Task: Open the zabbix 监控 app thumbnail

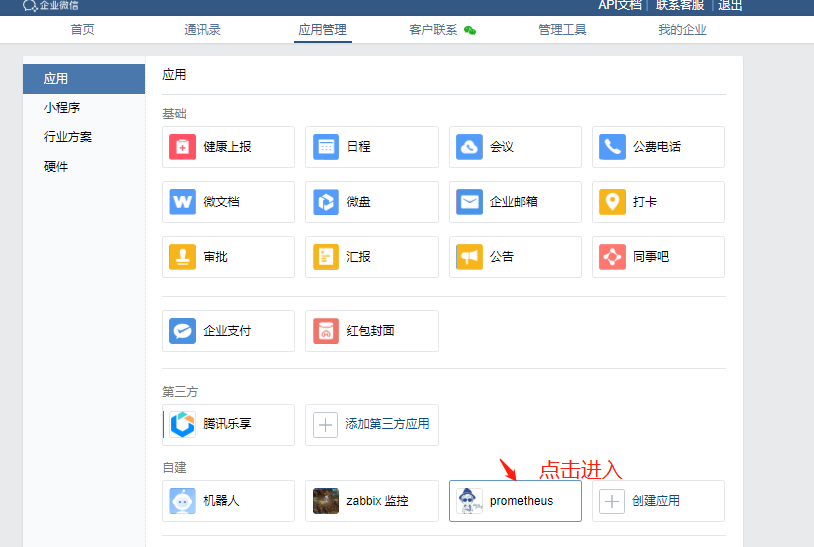Action: click(x=326, y=501)
